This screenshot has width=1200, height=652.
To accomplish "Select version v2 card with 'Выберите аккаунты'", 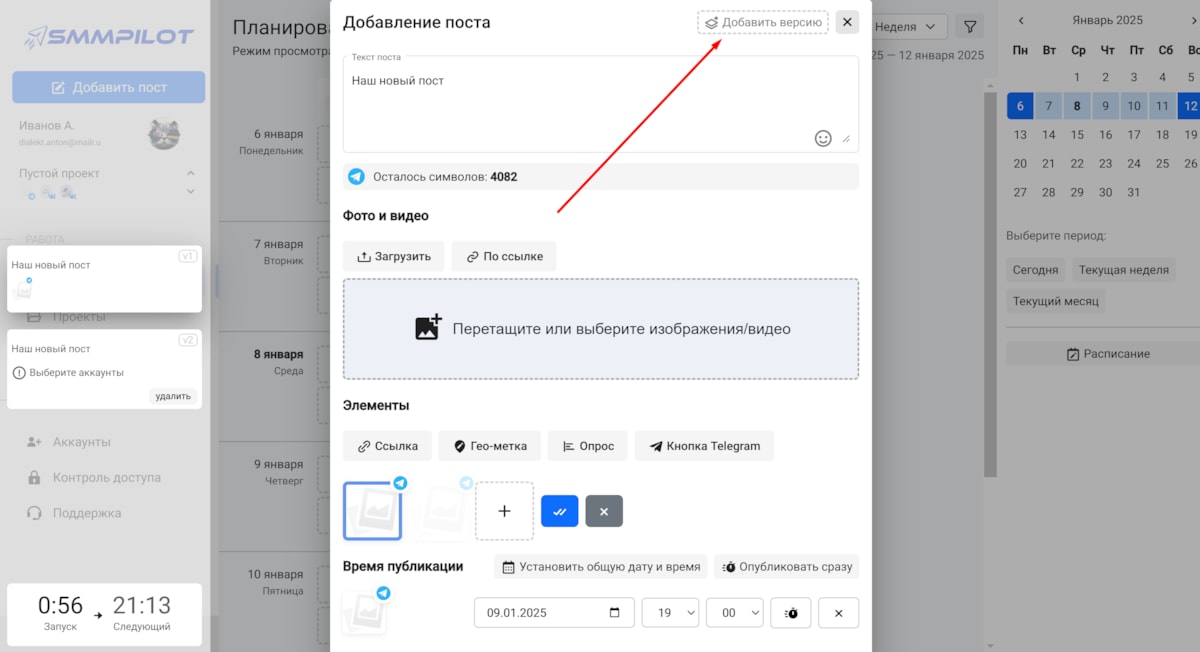I will tap(104, 369).
